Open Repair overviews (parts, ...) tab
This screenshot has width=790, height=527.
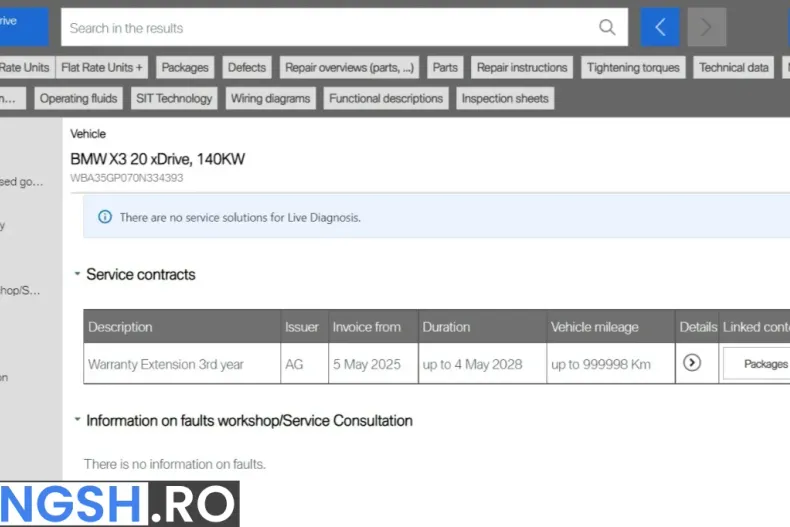click(349, 68)
